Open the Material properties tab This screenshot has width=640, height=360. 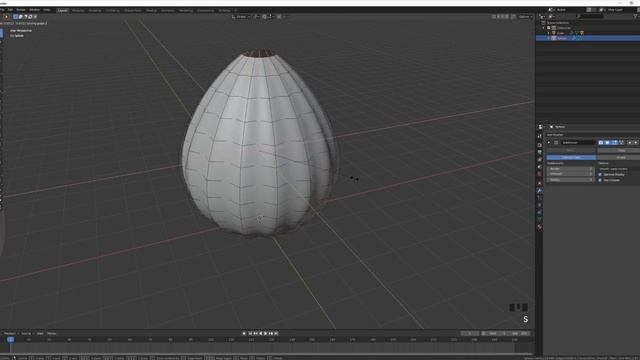tap(540, 227)
